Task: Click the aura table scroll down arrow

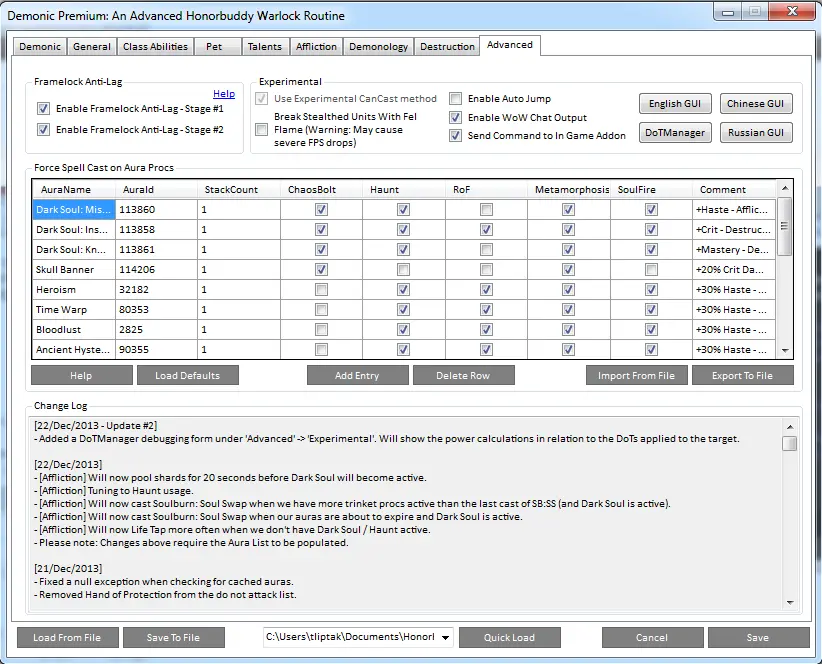Action: click(785, 351)
